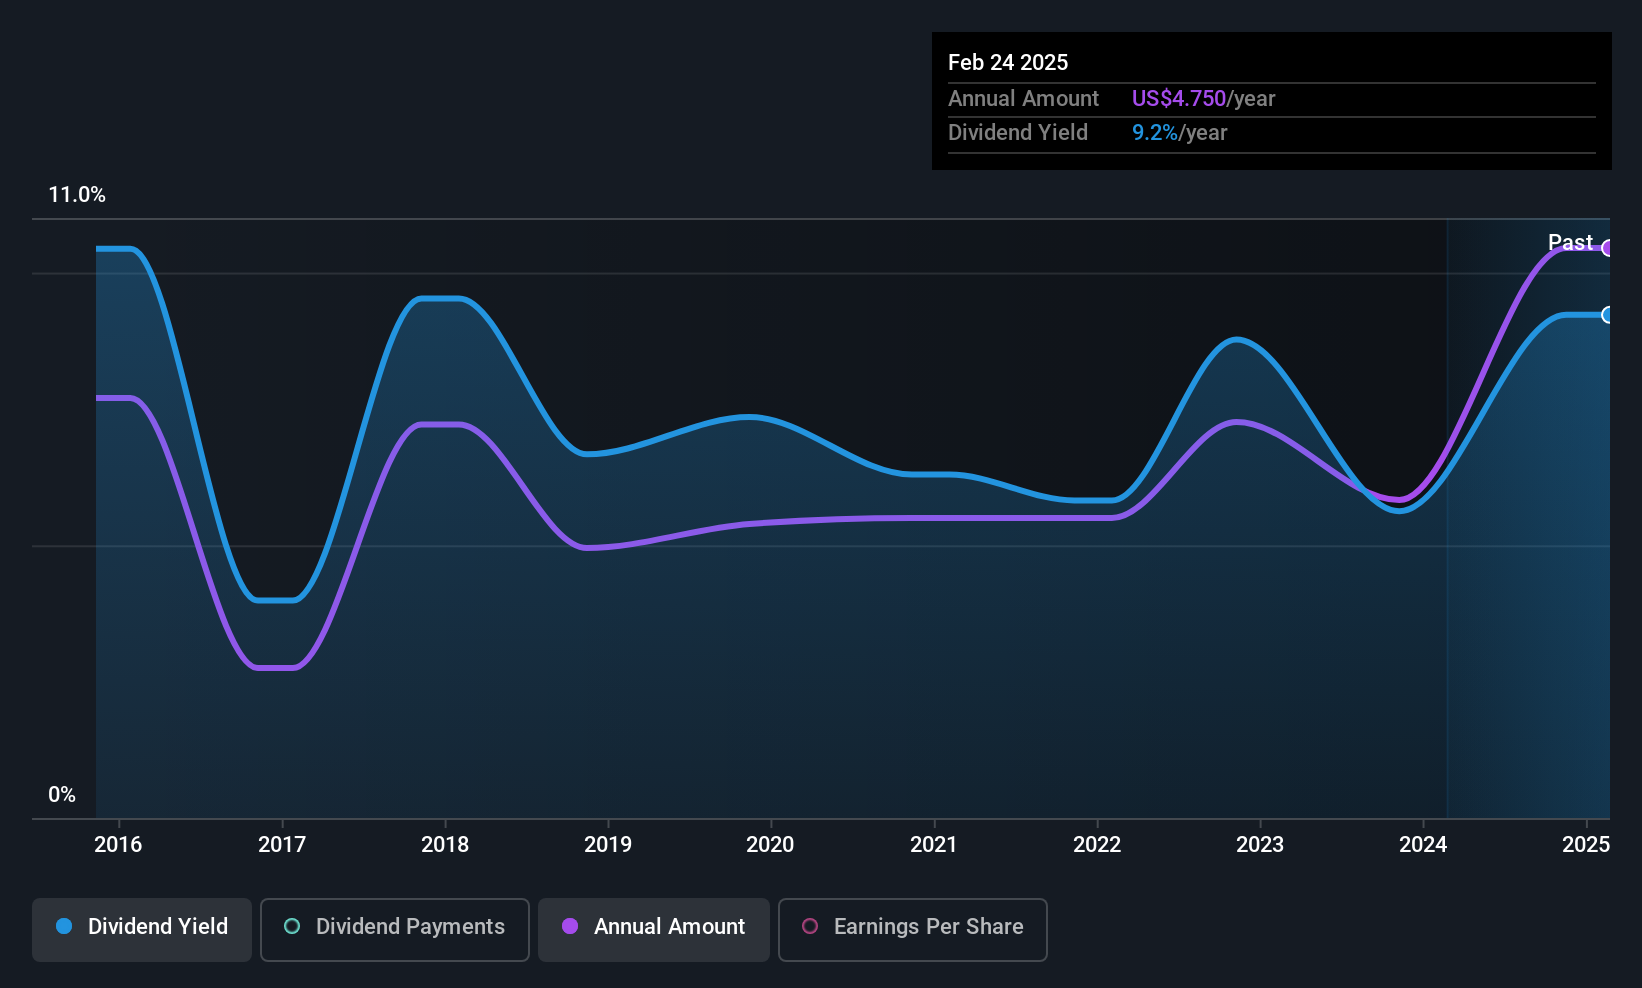Click the 2024 axis label
The width and height of the screenshot is (1642, 988).
pos(1423,844)
